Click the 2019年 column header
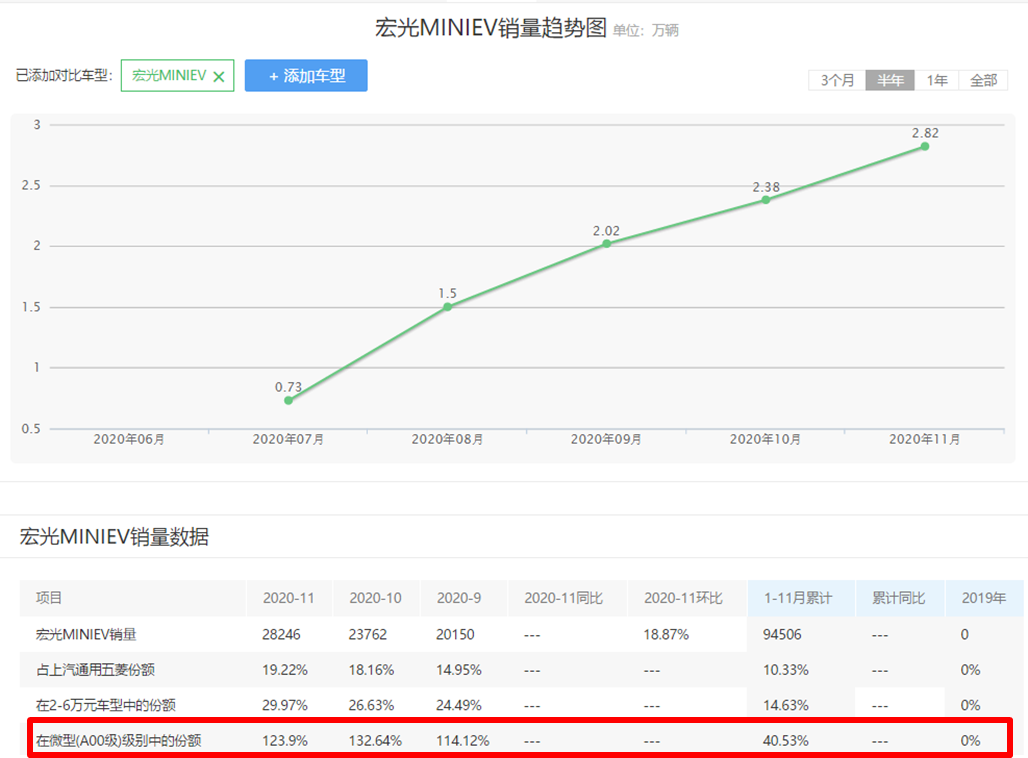 pyautogui.click(x=983, y=598)
